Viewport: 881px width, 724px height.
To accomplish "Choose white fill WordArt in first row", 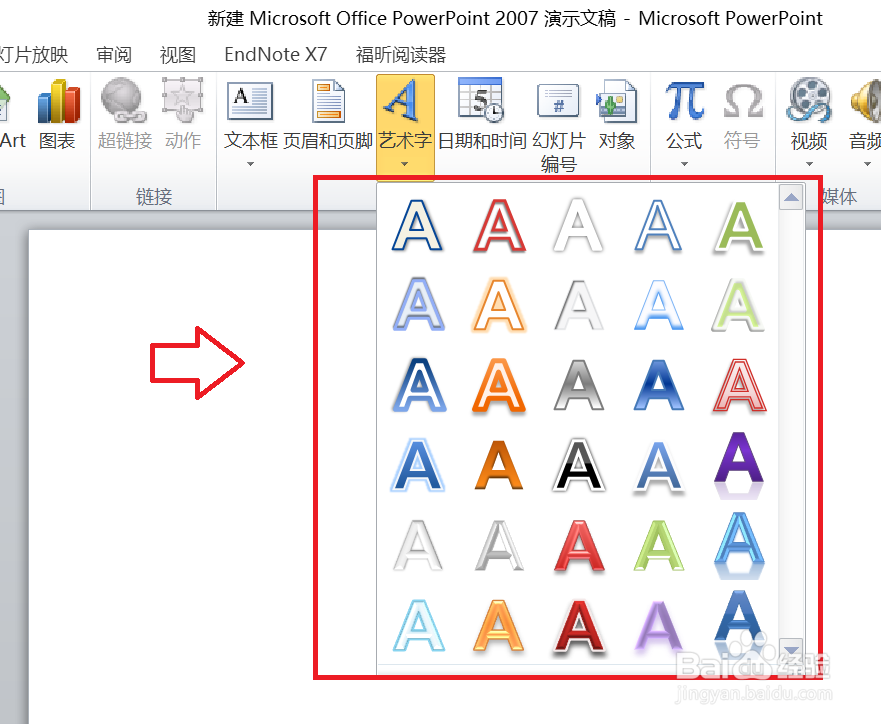I will [579, 225].
